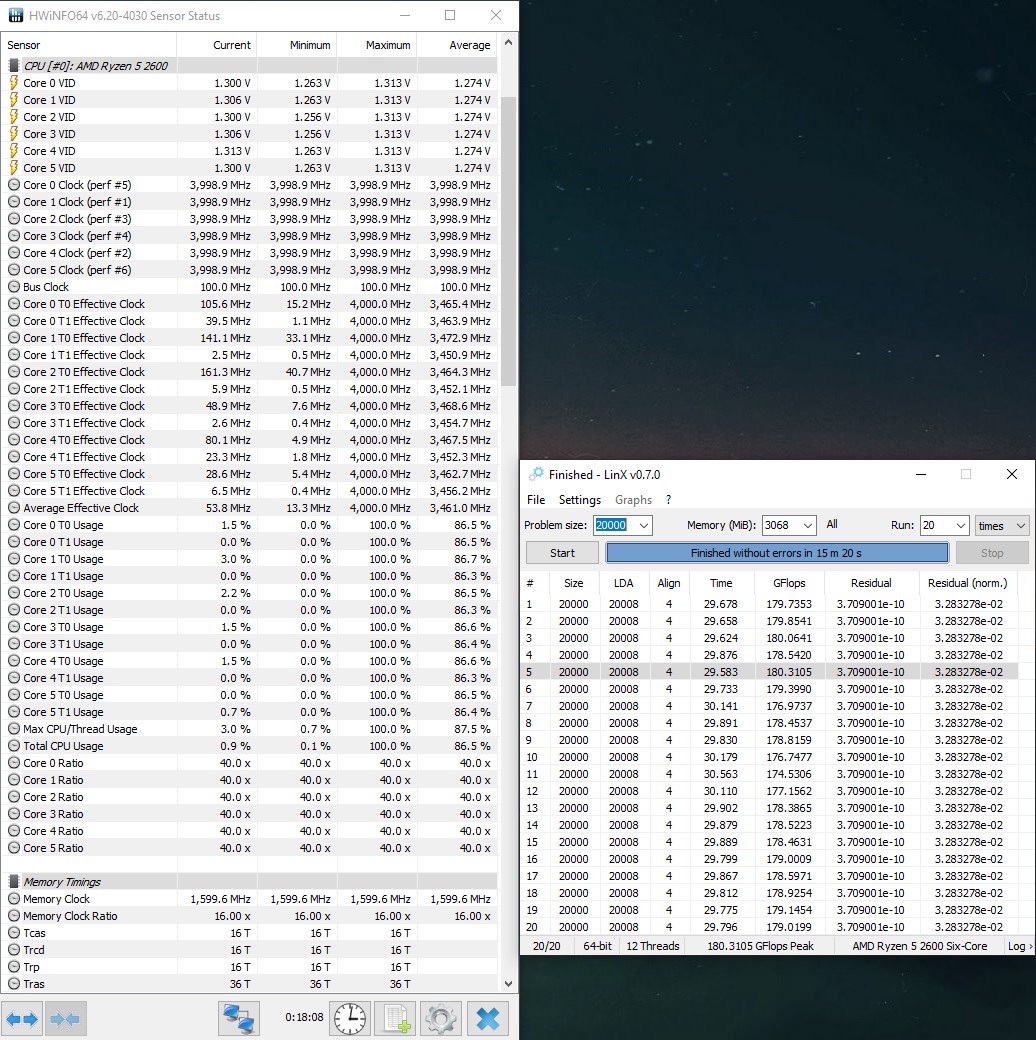Expand the Log panel in LinX status bar
1036x1040 pixels.
coord(1020,946)
